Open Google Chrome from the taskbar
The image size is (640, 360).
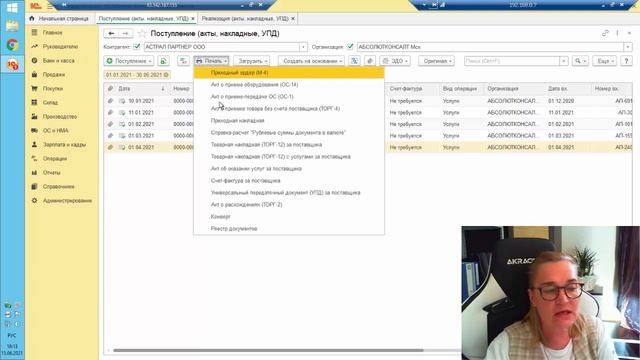pos(12,45)
